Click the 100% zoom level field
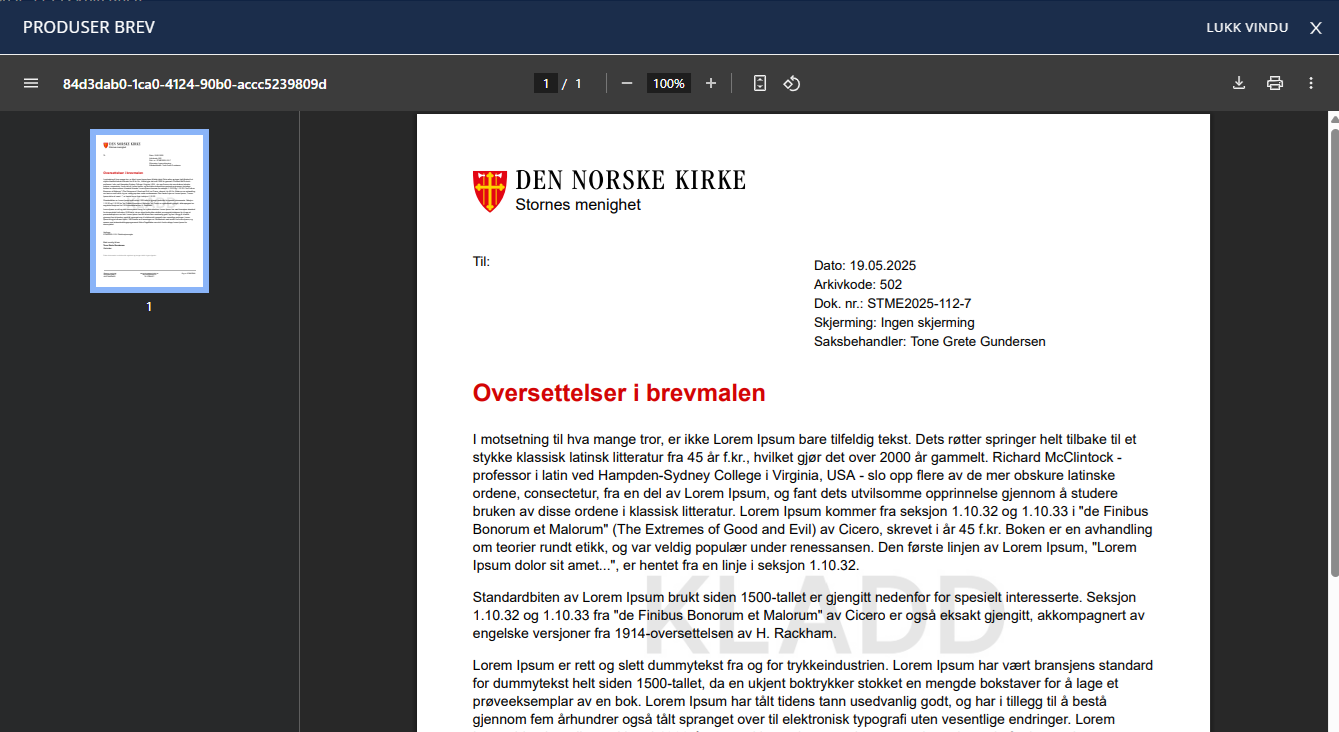Screen dimensions: 1339x732 [x=669, y=83]
